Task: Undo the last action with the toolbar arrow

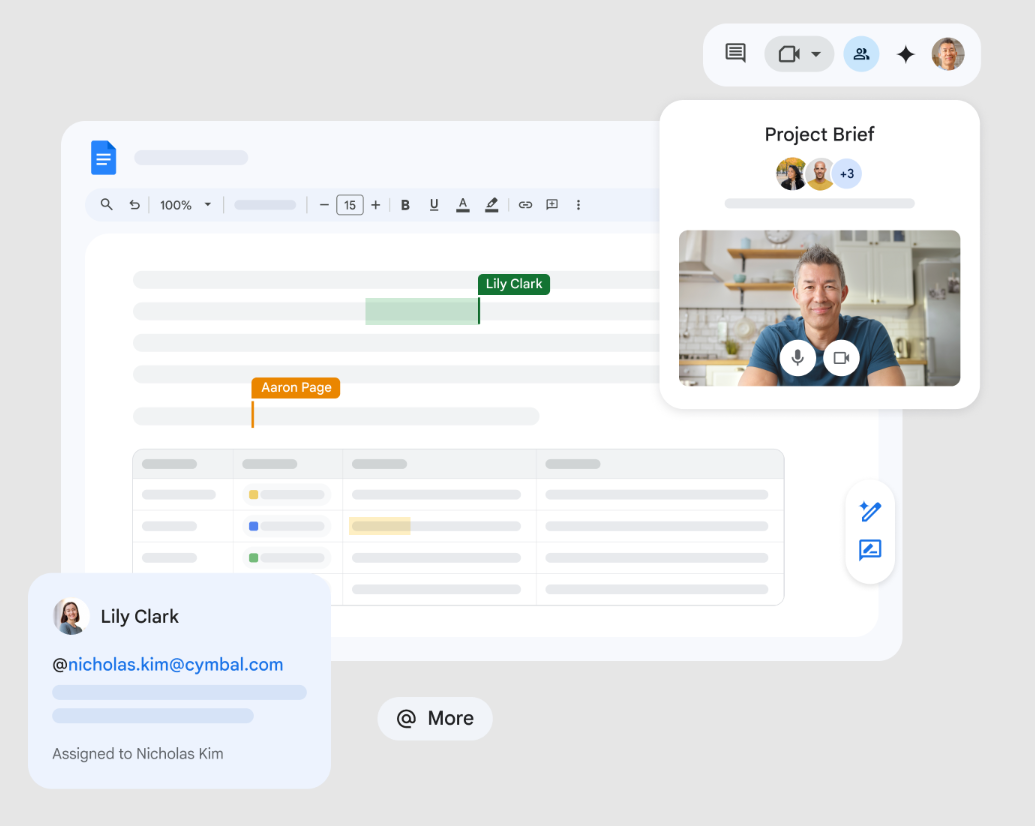Action: click(134, 205)
